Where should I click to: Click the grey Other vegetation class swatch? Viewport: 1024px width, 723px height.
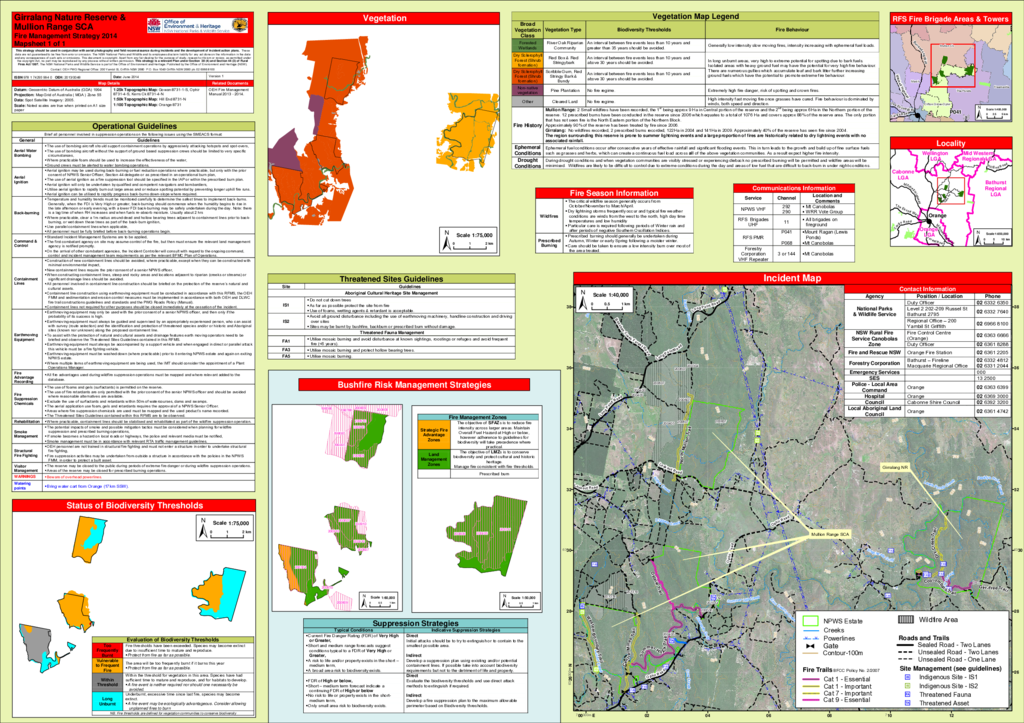[528, 101]
